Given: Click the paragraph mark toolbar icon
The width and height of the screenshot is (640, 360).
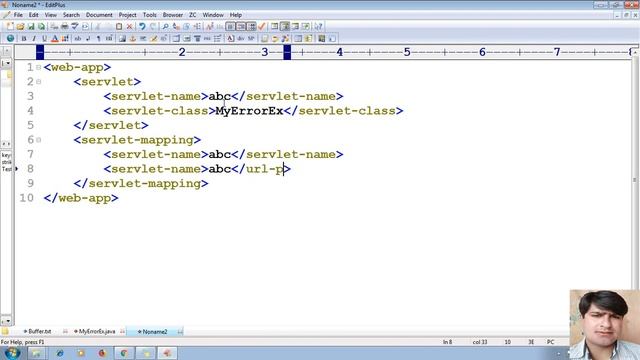Looking at the screenshot, I should (98, 38).
